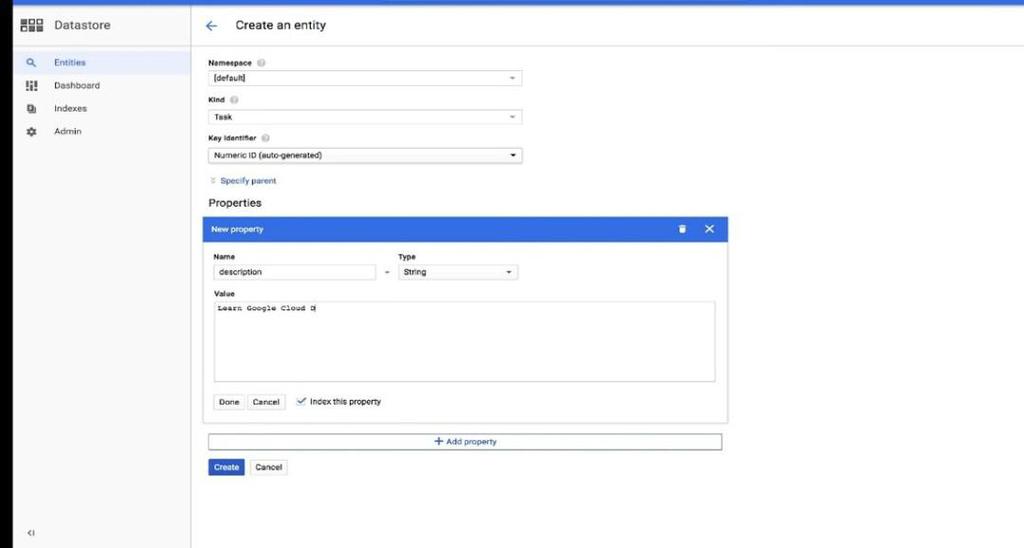Click the Specify parent link
Image resolution: width=1024 pixels, height=548 pixels.
pyautogui.click(x=247, y=181)
